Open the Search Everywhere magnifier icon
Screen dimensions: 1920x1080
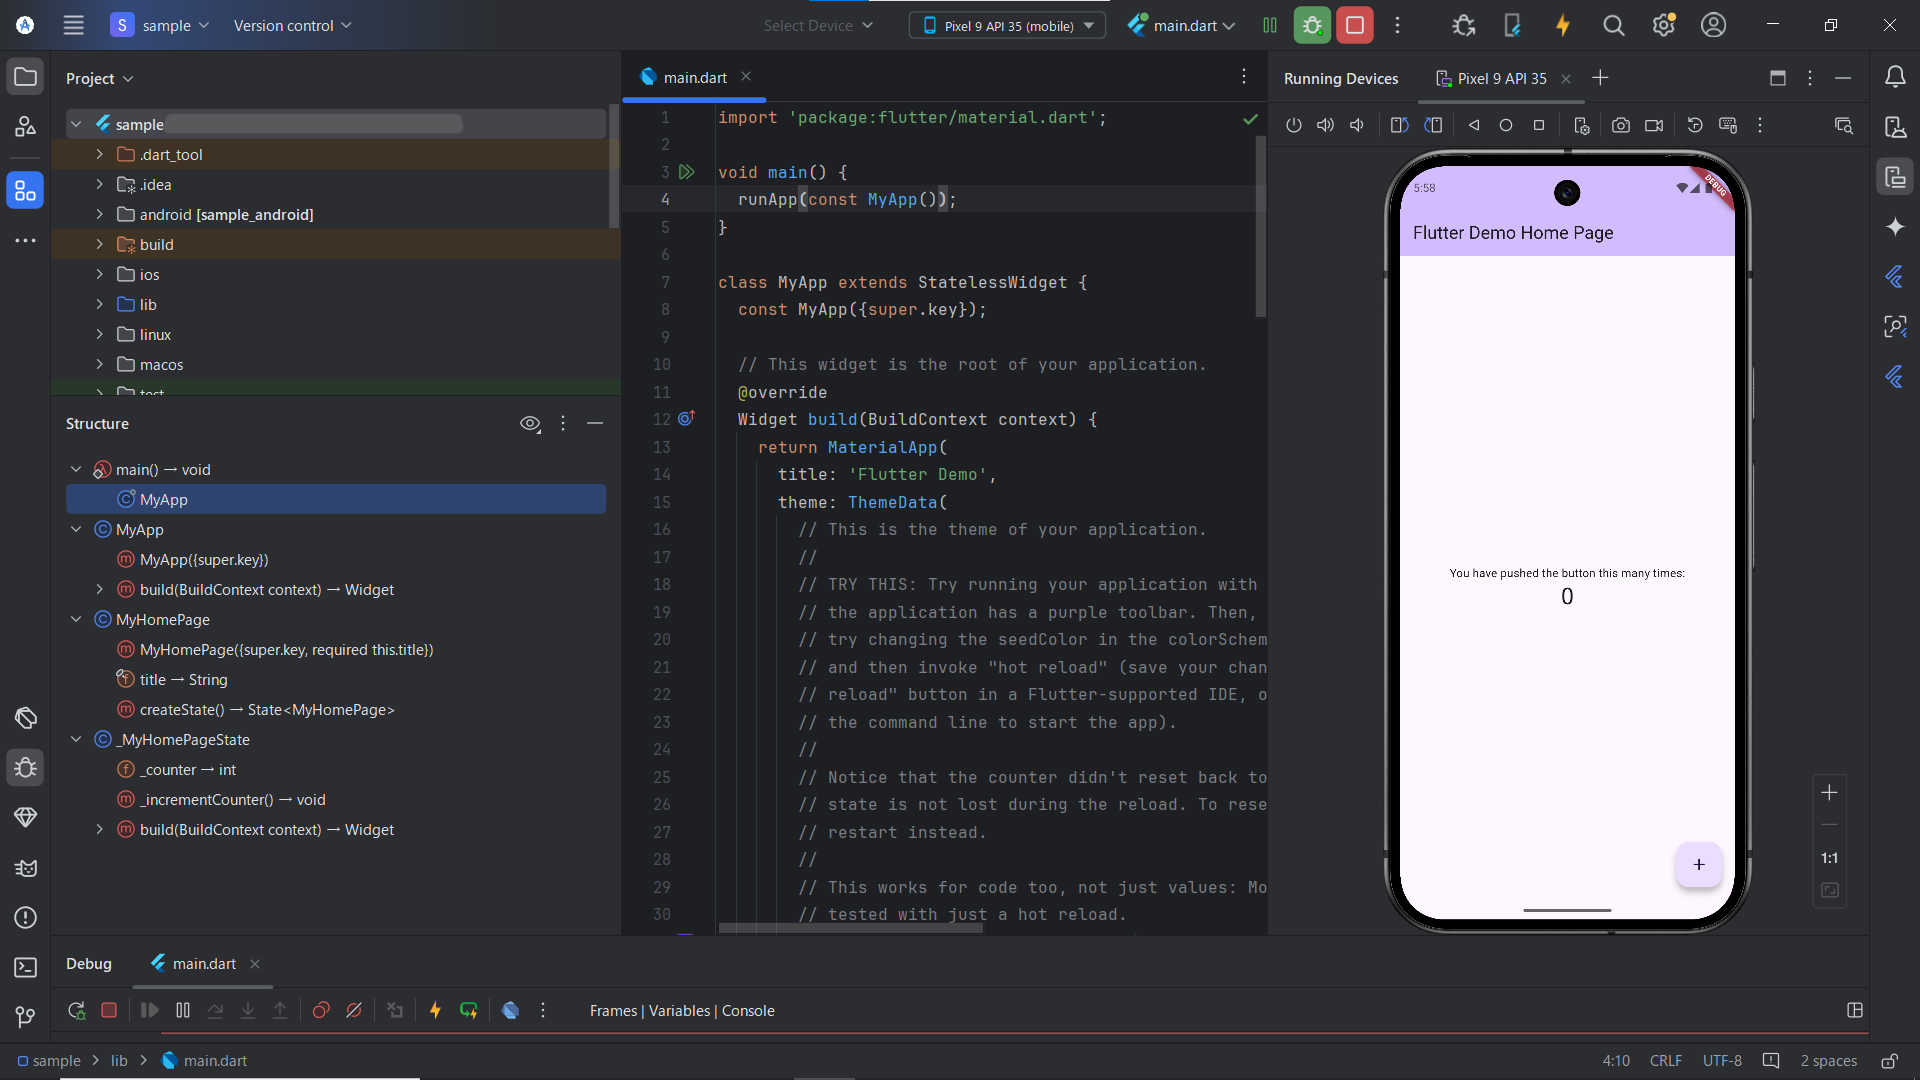(1613, 26)
